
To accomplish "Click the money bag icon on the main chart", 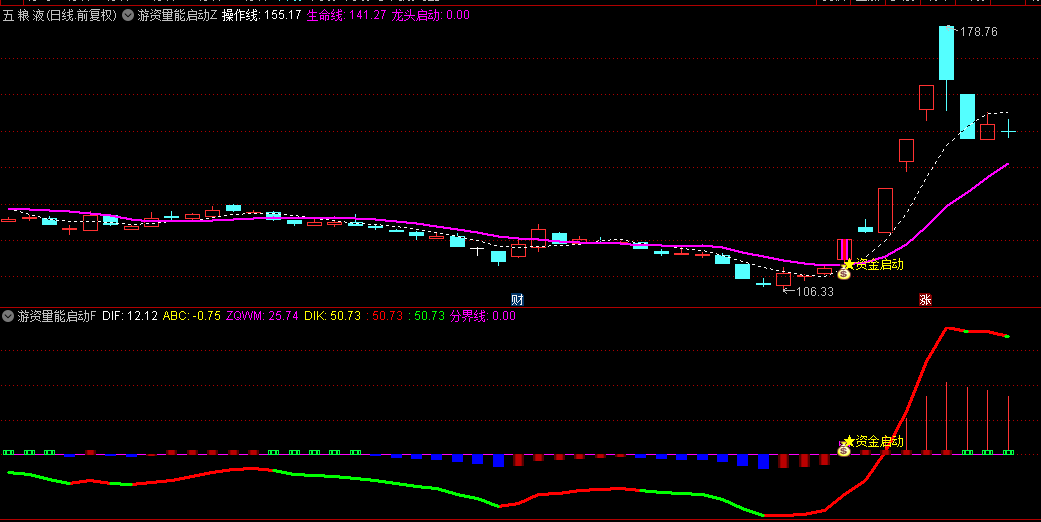I will click(x=844, y=274).
